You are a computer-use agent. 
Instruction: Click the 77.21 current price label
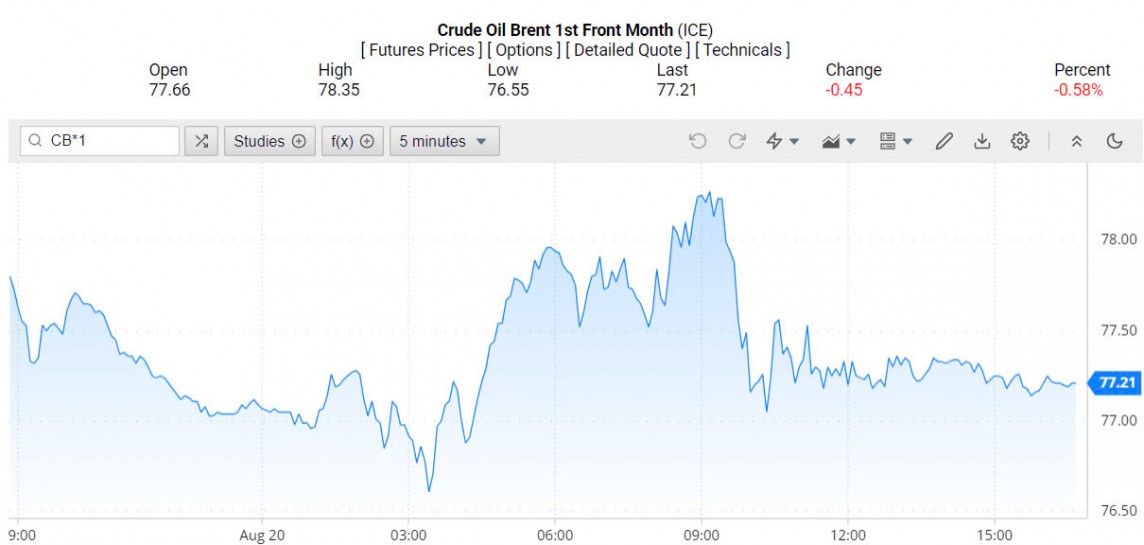1117,383
